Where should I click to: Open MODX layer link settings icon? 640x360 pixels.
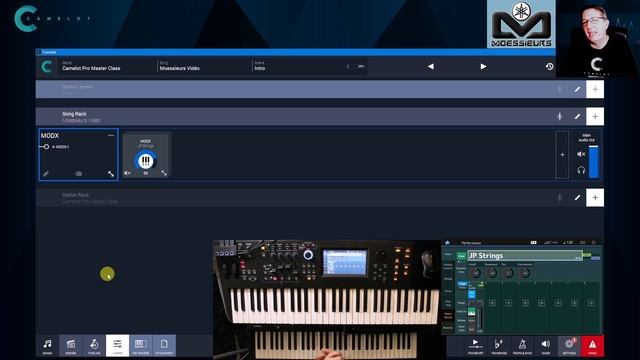46,174
